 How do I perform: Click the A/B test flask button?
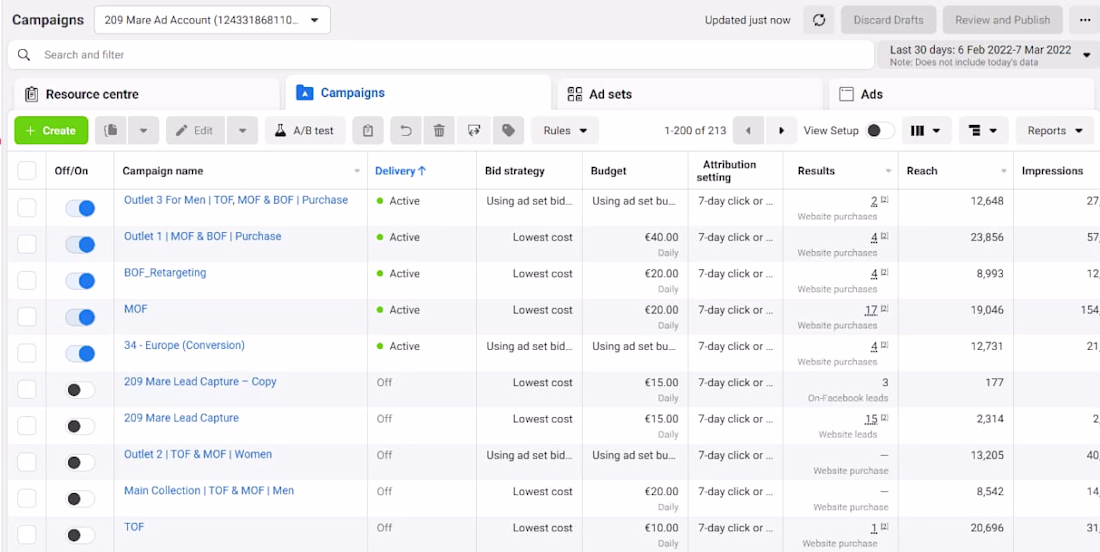305,130
